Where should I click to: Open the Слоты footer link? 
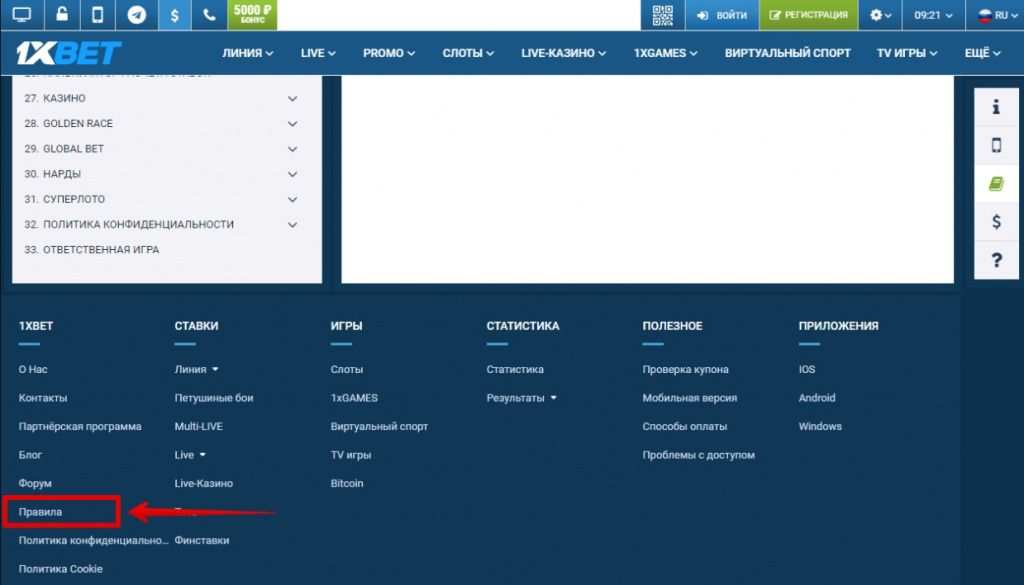pyautogui.click(x=346, y=370)
